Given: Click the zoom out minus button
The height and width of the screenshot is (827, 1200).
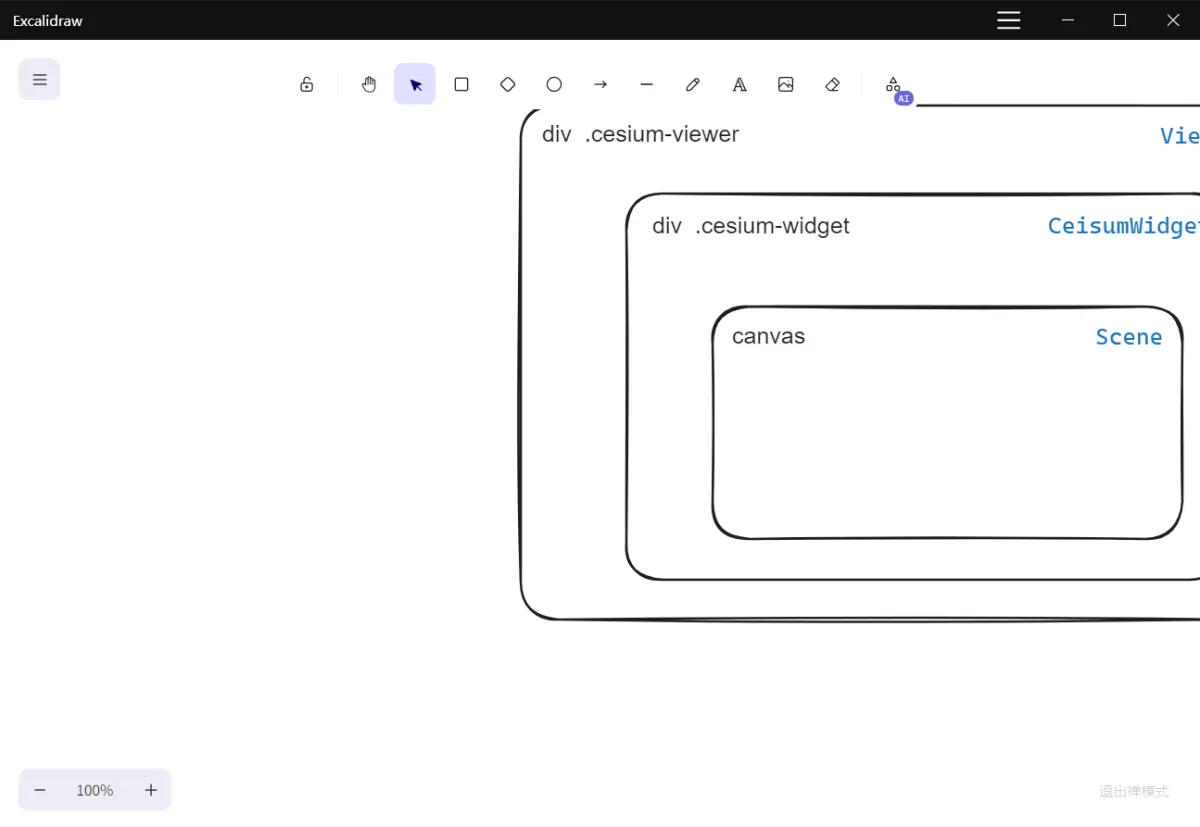Looking at the screenshot, I should pyautogui.click(x=40, y=790).
